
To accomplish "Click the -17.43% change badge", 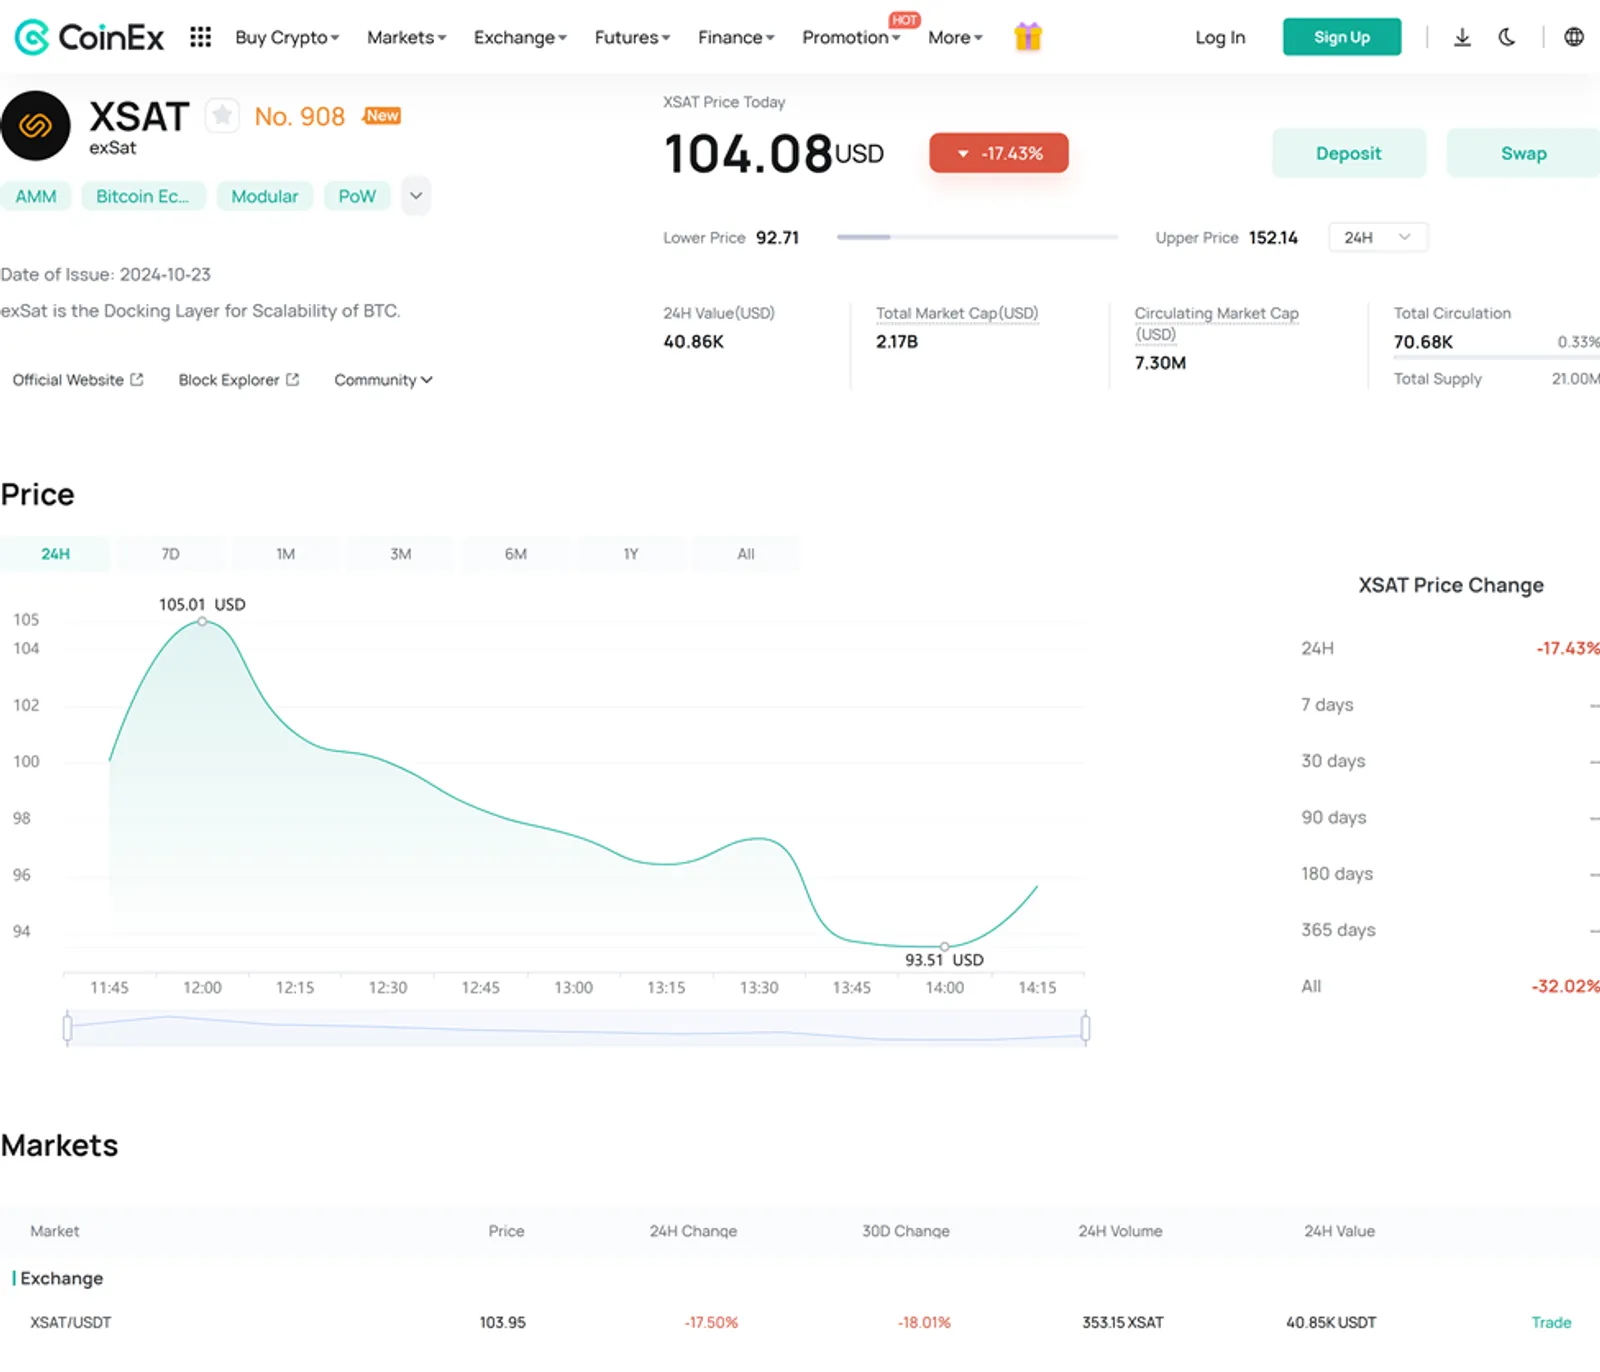I will point(999,153).
